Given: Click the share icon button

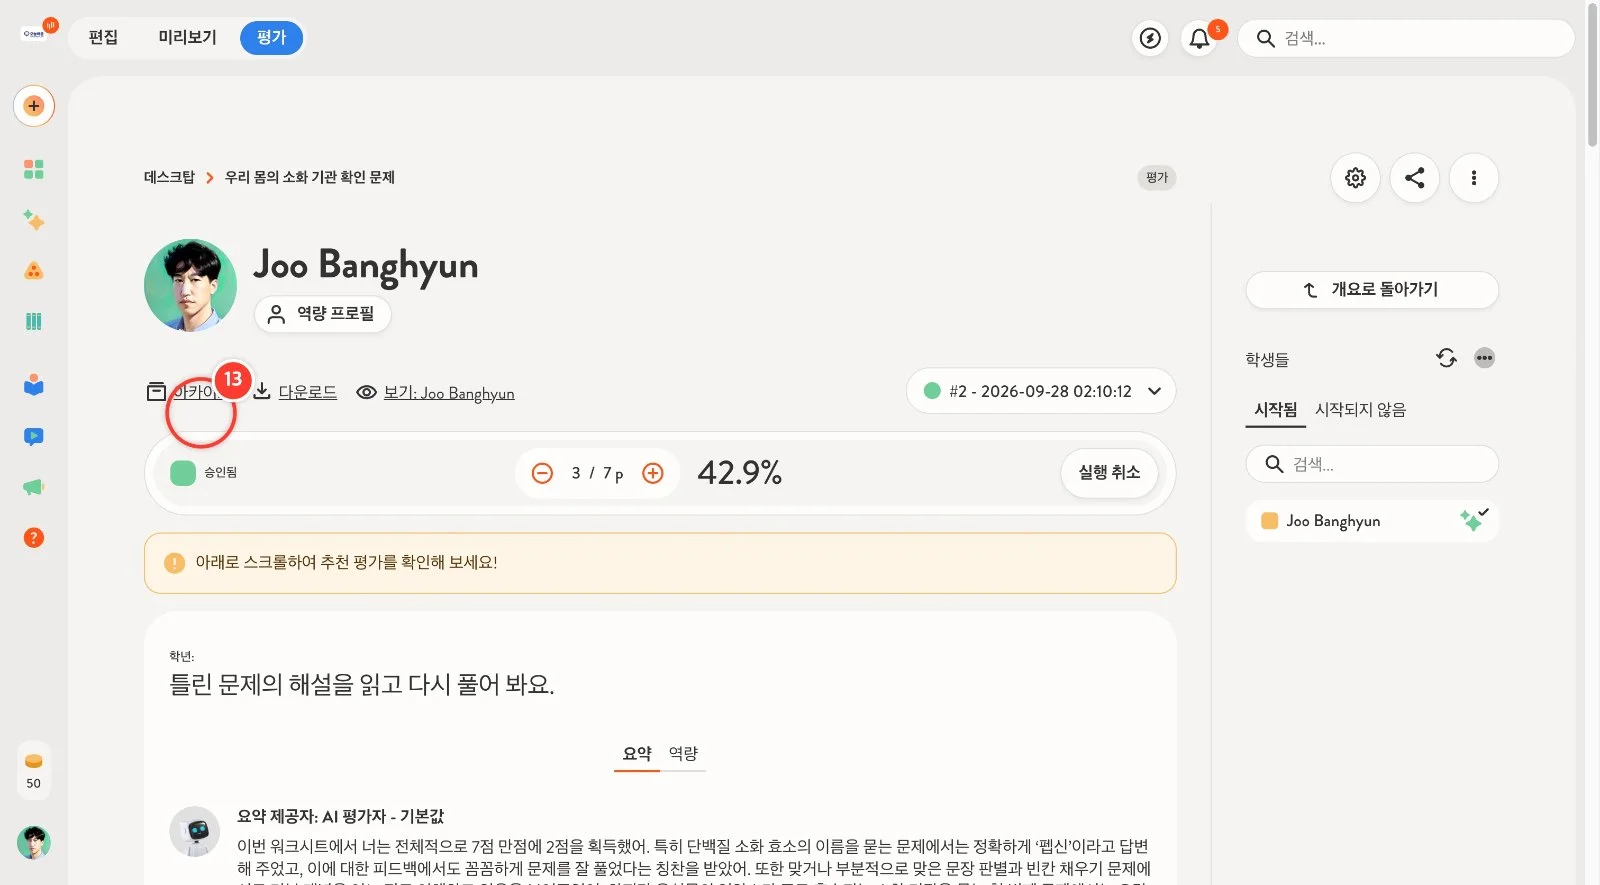Looking at the screenshot, I should (x=1414, y=178).
